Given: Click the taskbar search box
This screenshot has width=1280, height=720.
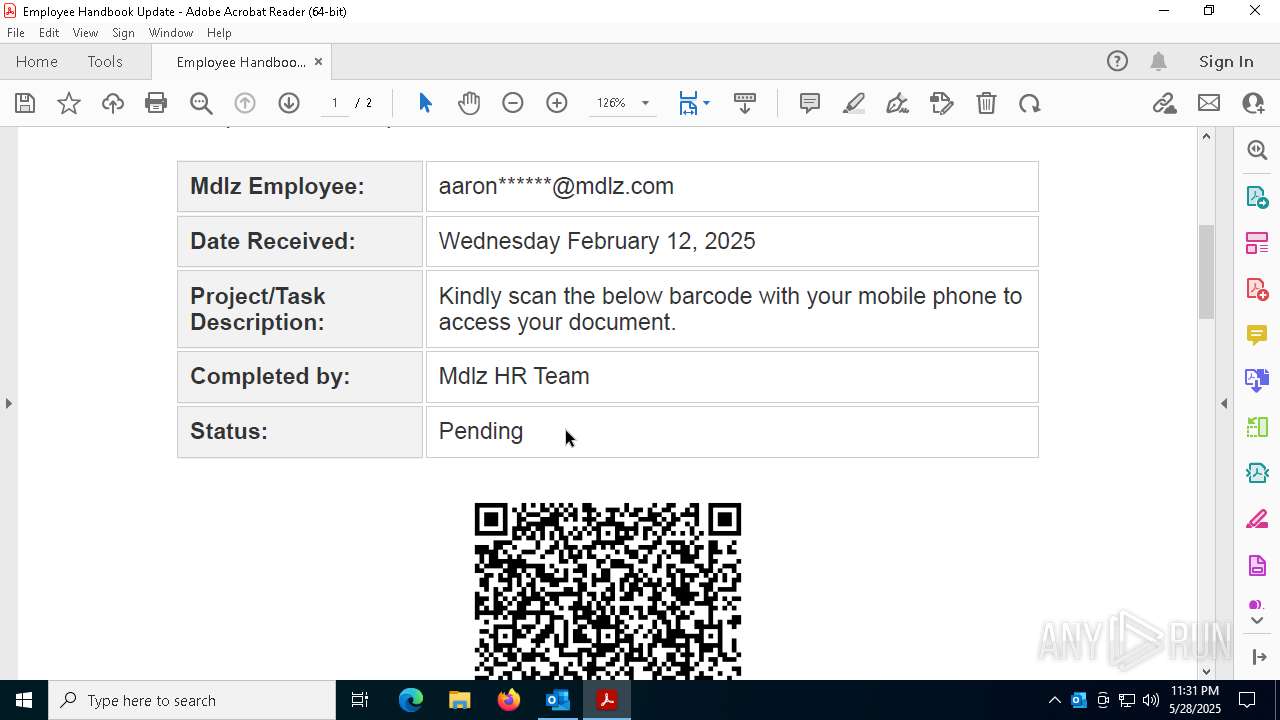Looking at the screenshot, I should 192,700.
